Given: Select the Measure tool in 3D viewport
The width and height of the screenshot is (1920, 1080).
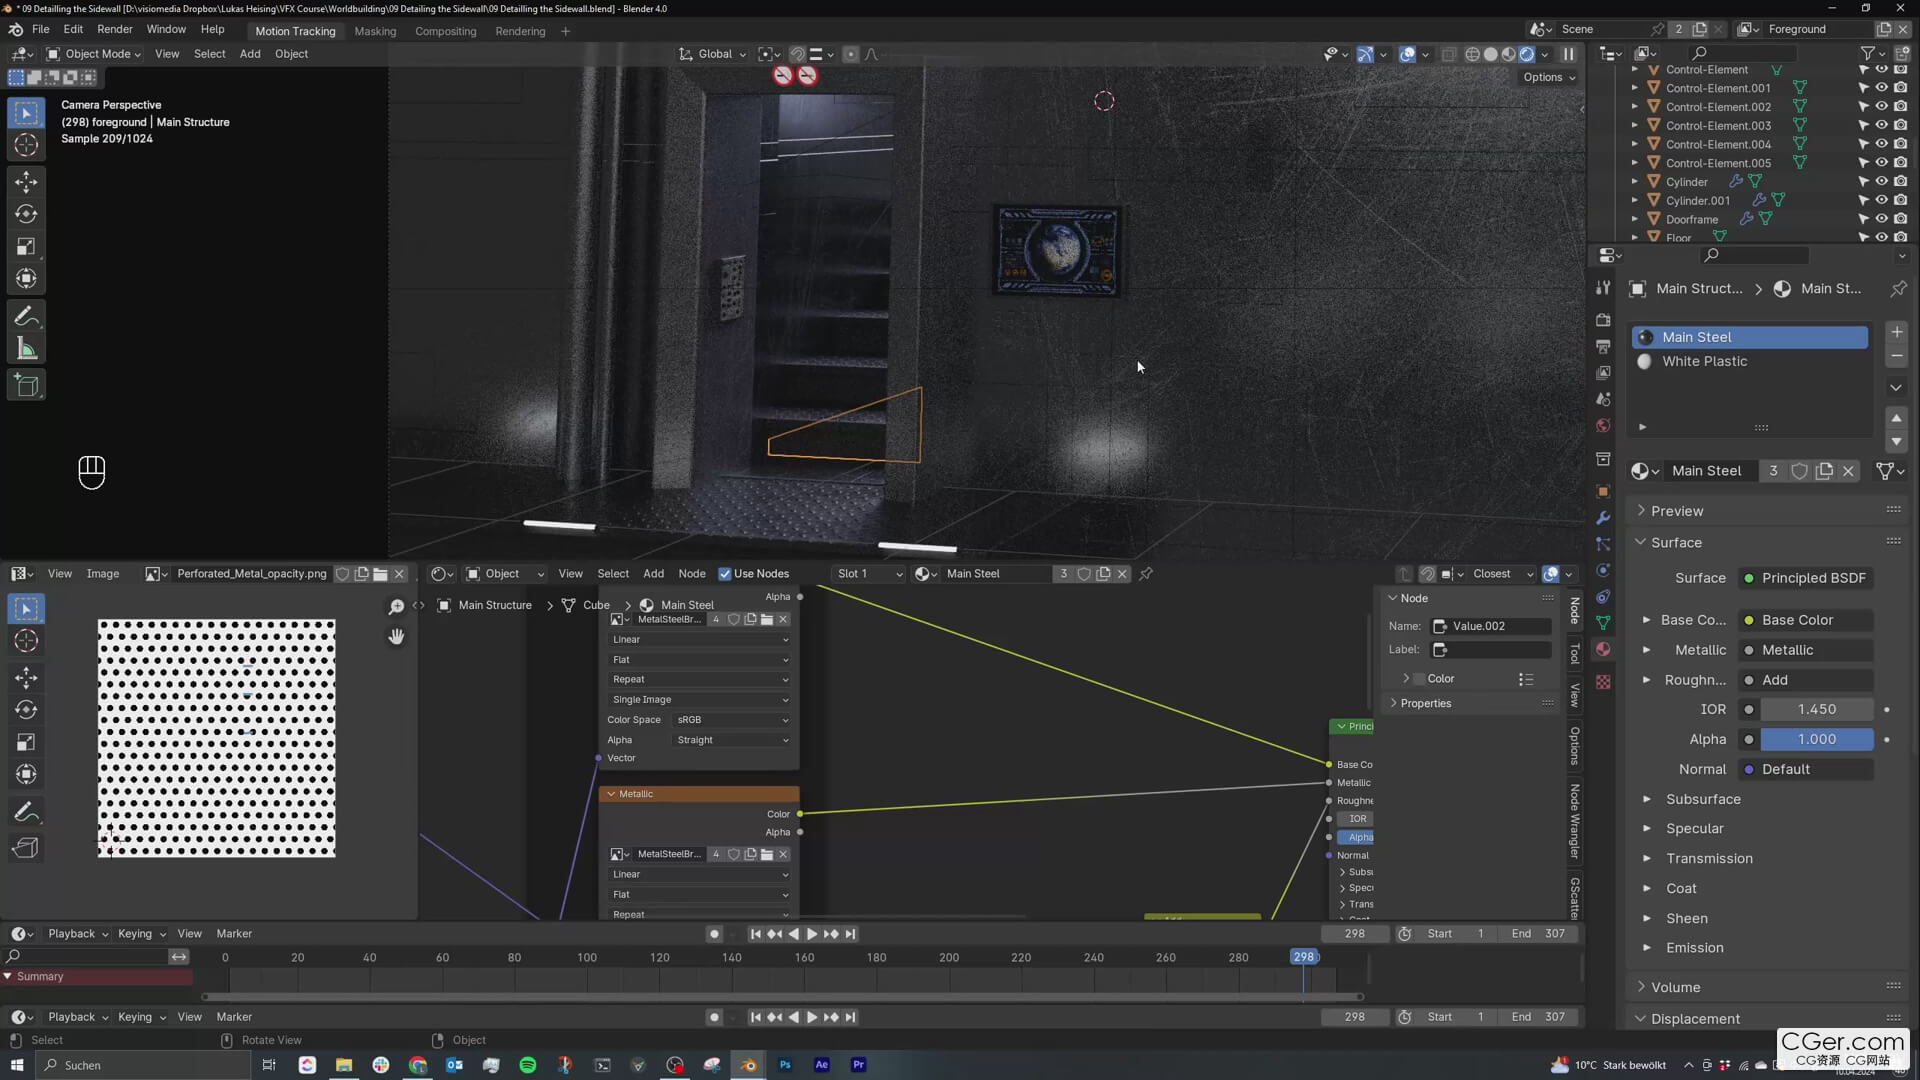Looking at the screenshot, I should coord(26,350).
